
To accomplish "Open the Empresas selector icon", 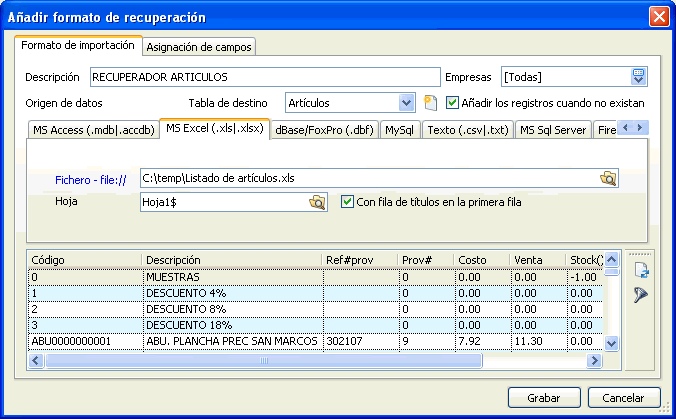I will click(x=638, y=77).
